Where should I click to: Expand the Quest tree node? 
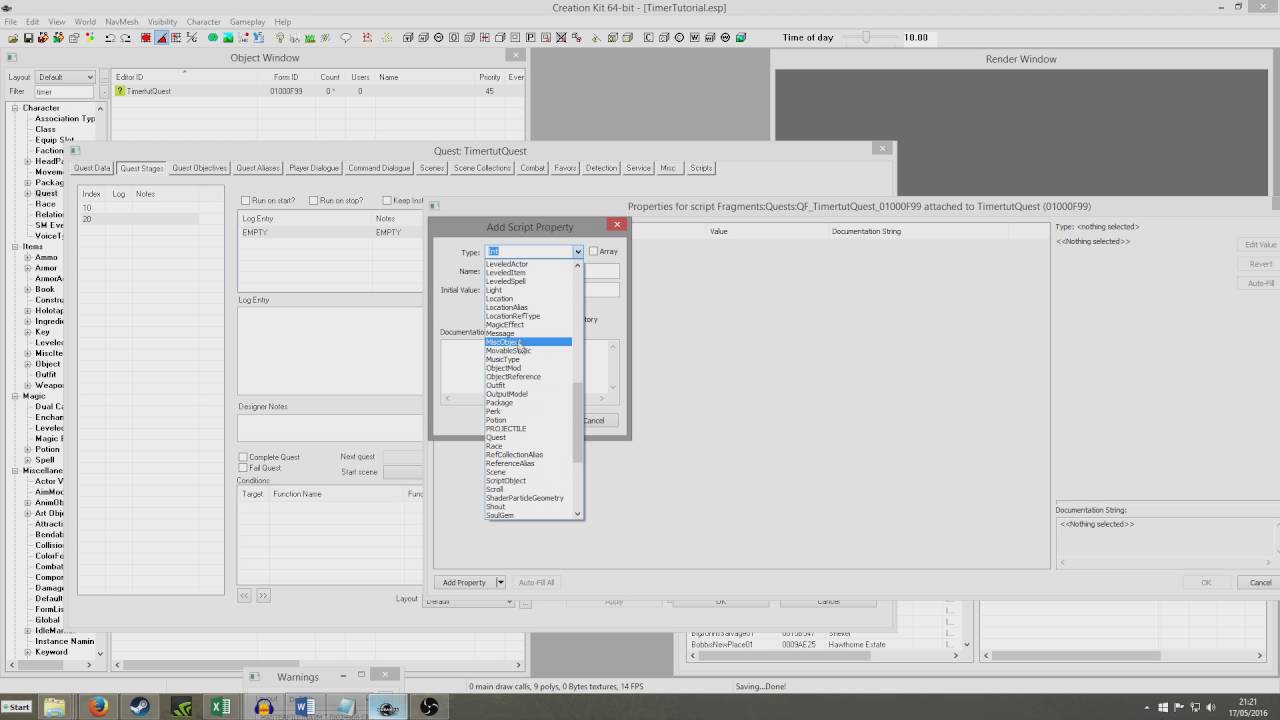pyautogui.click(x=28, y=193)
